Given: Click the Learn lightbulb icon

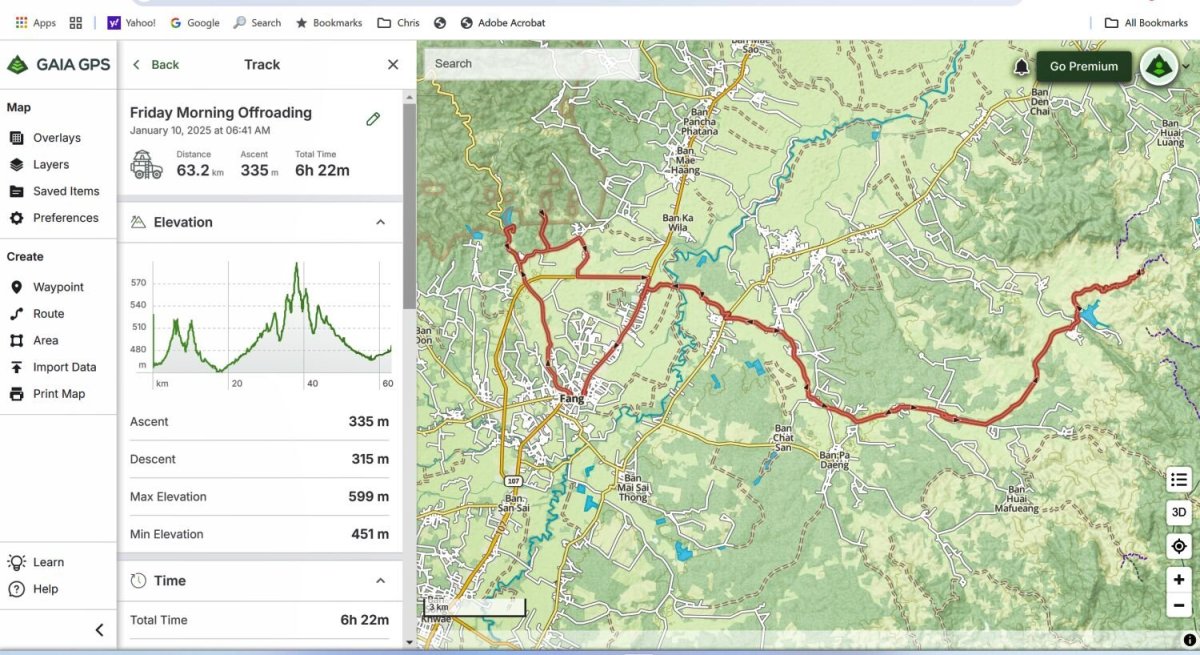Looking at the screenshot, I should tap(16, 562).
